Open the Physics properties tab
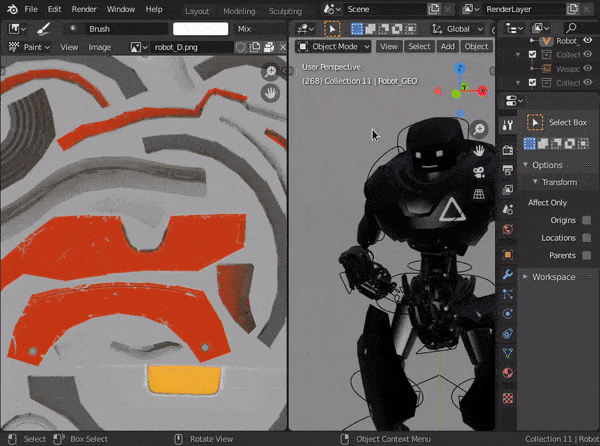The width and height of the screenshot is (600, 446). point(508,314)
